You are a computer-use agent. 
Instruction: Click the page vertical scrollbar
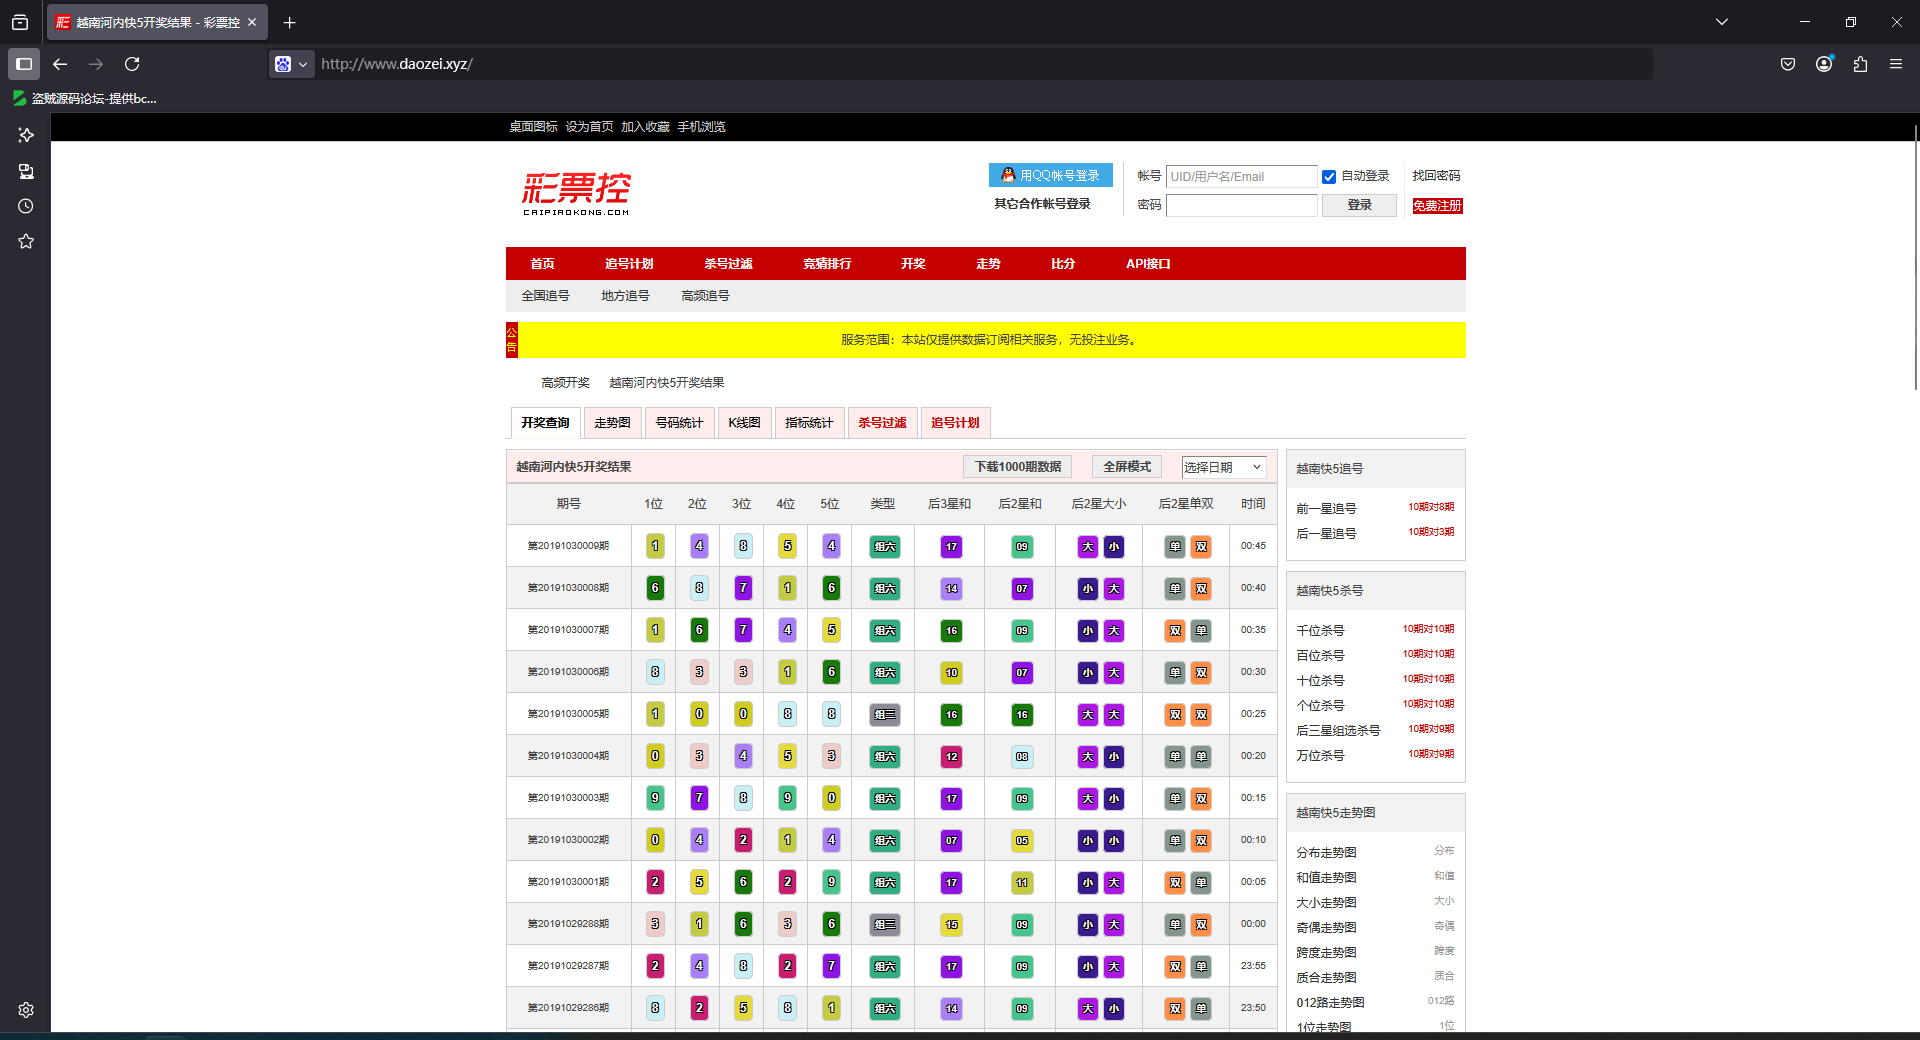[1915, 260]
